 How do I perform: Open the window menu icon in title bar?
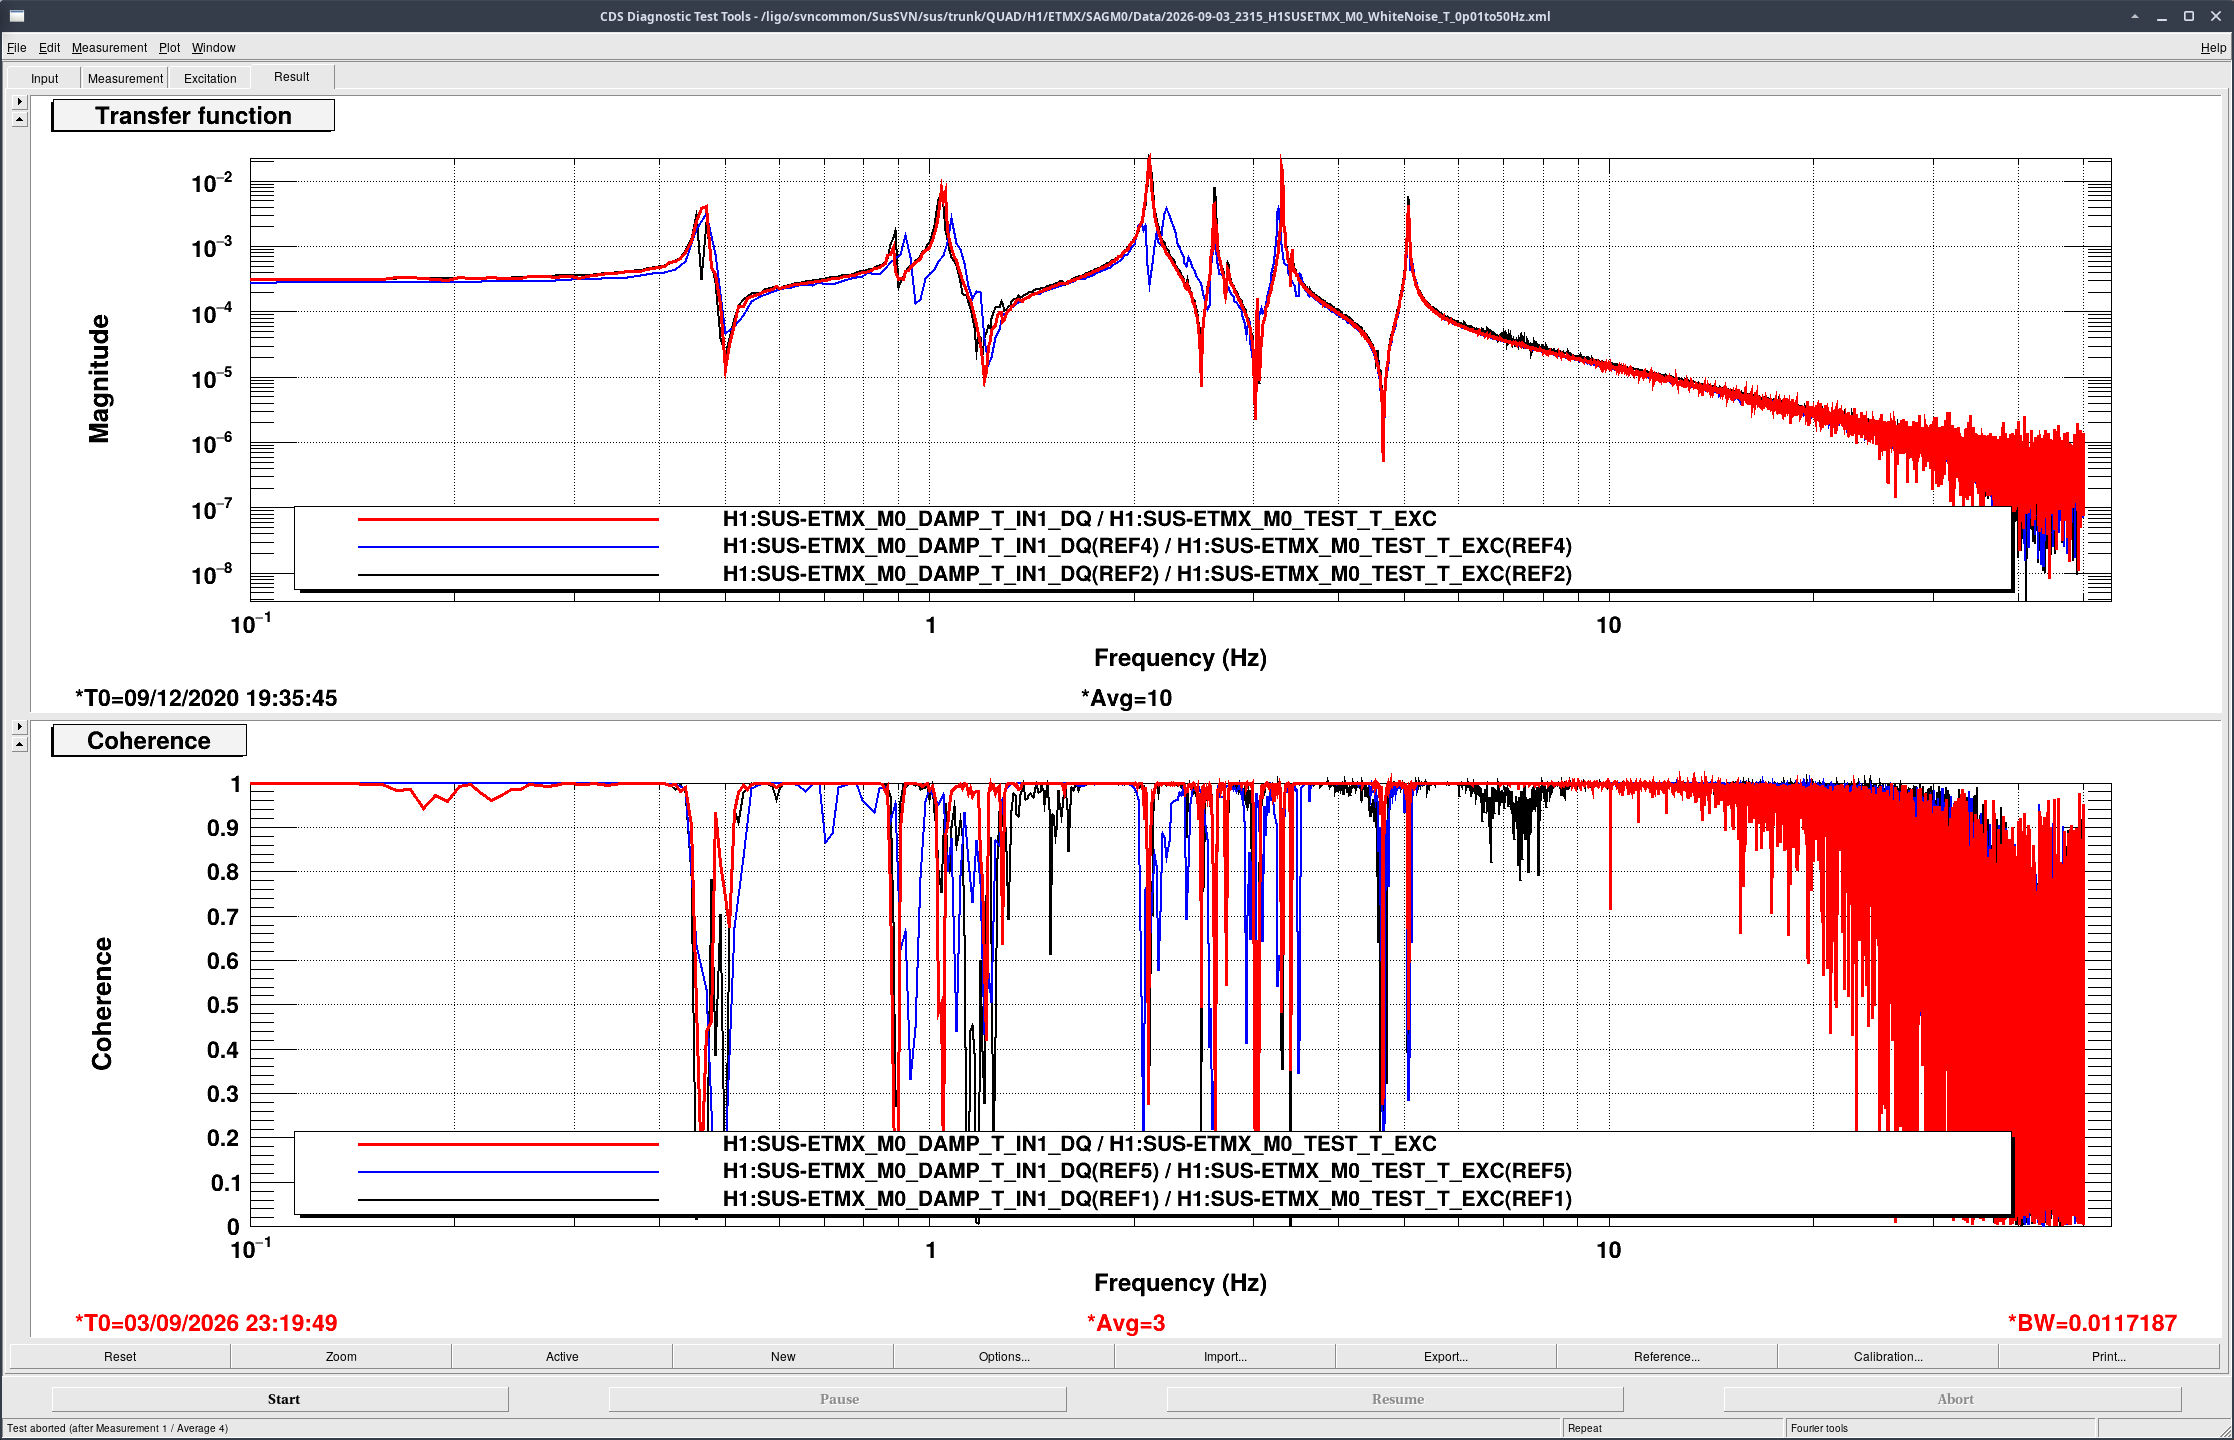point(17,16)
